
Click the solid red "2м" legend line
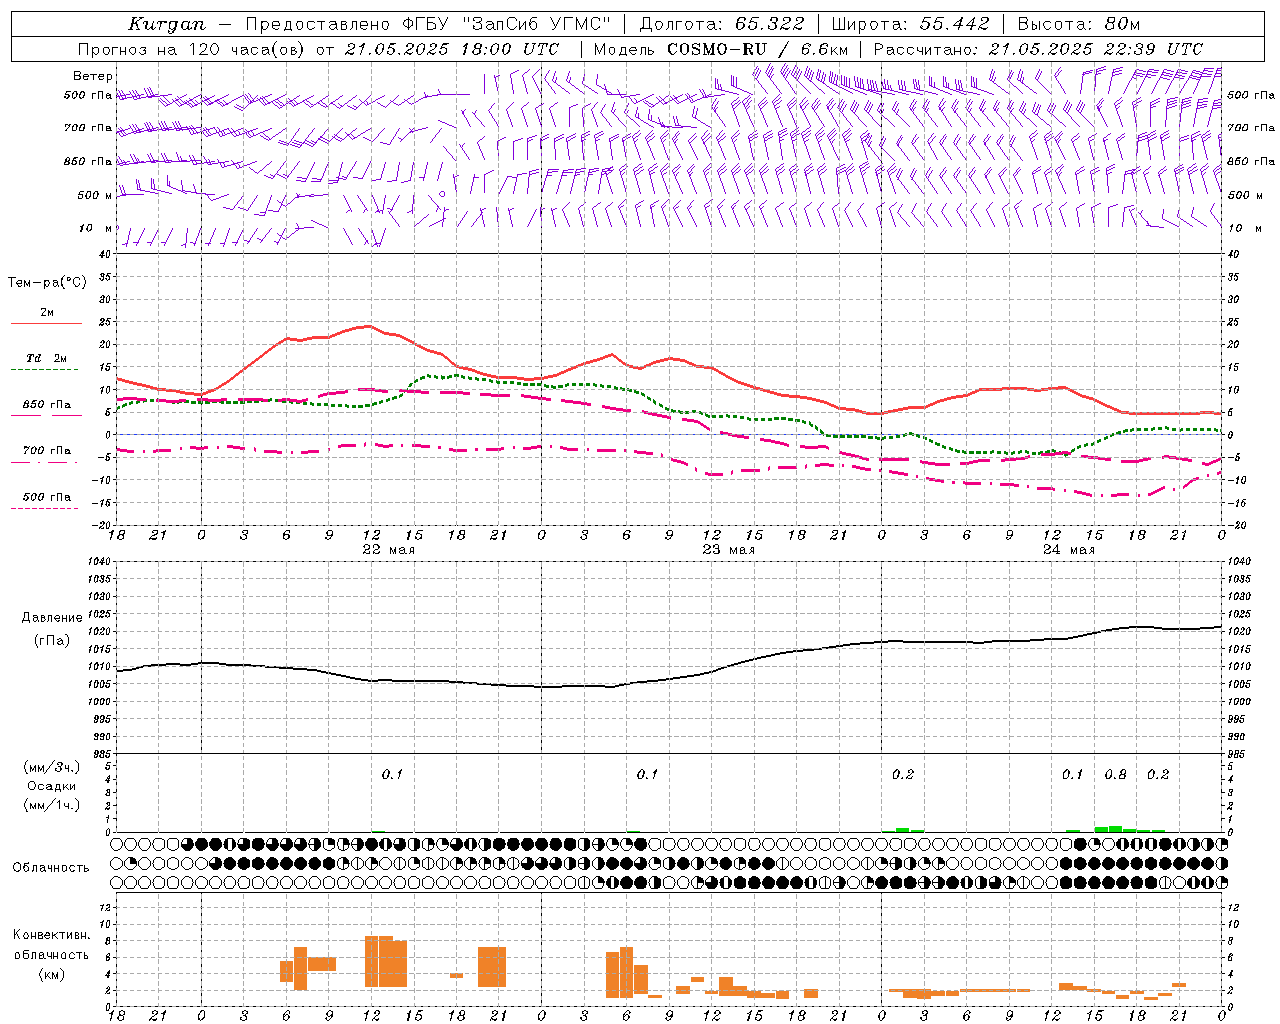46,324
